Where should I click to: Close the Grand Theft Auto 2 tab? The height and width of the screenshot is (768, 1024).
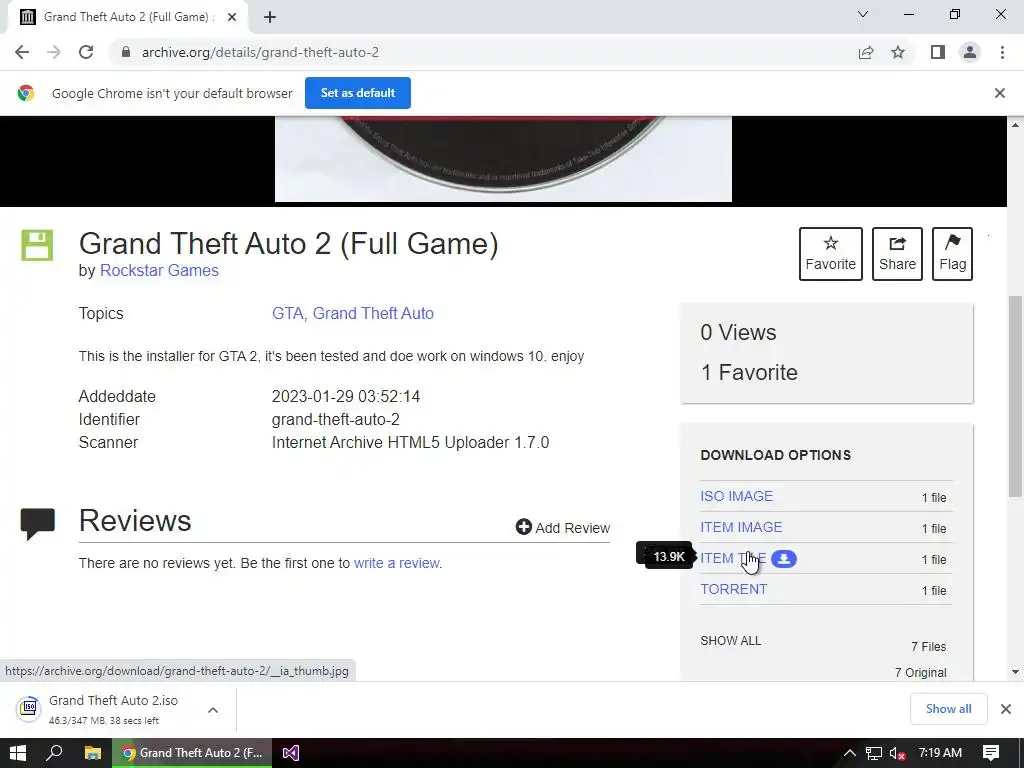pyautogui.click(x=232, y=17)
